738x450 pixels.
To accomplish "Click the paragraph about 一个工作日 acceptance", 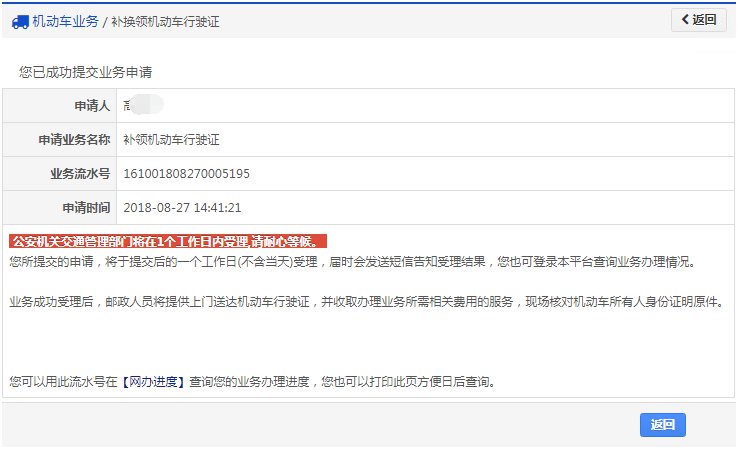I will [353, 262].
